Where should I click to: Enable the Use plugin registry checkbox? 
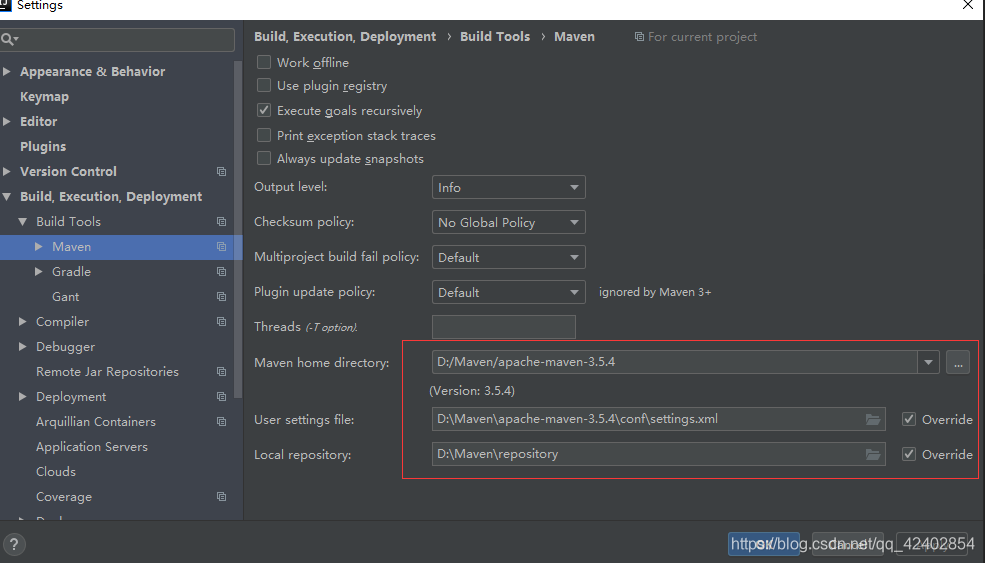(x=264, y=85)
